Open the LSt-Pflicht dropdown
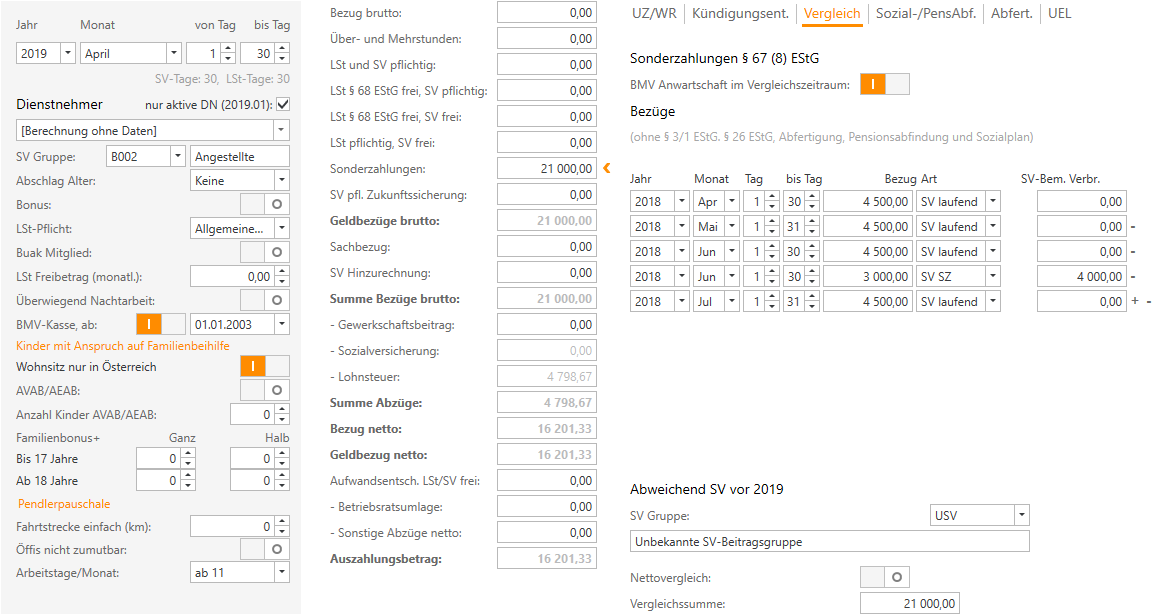The width and height of the screenshot is (1156, 615). tap(282, 229)
